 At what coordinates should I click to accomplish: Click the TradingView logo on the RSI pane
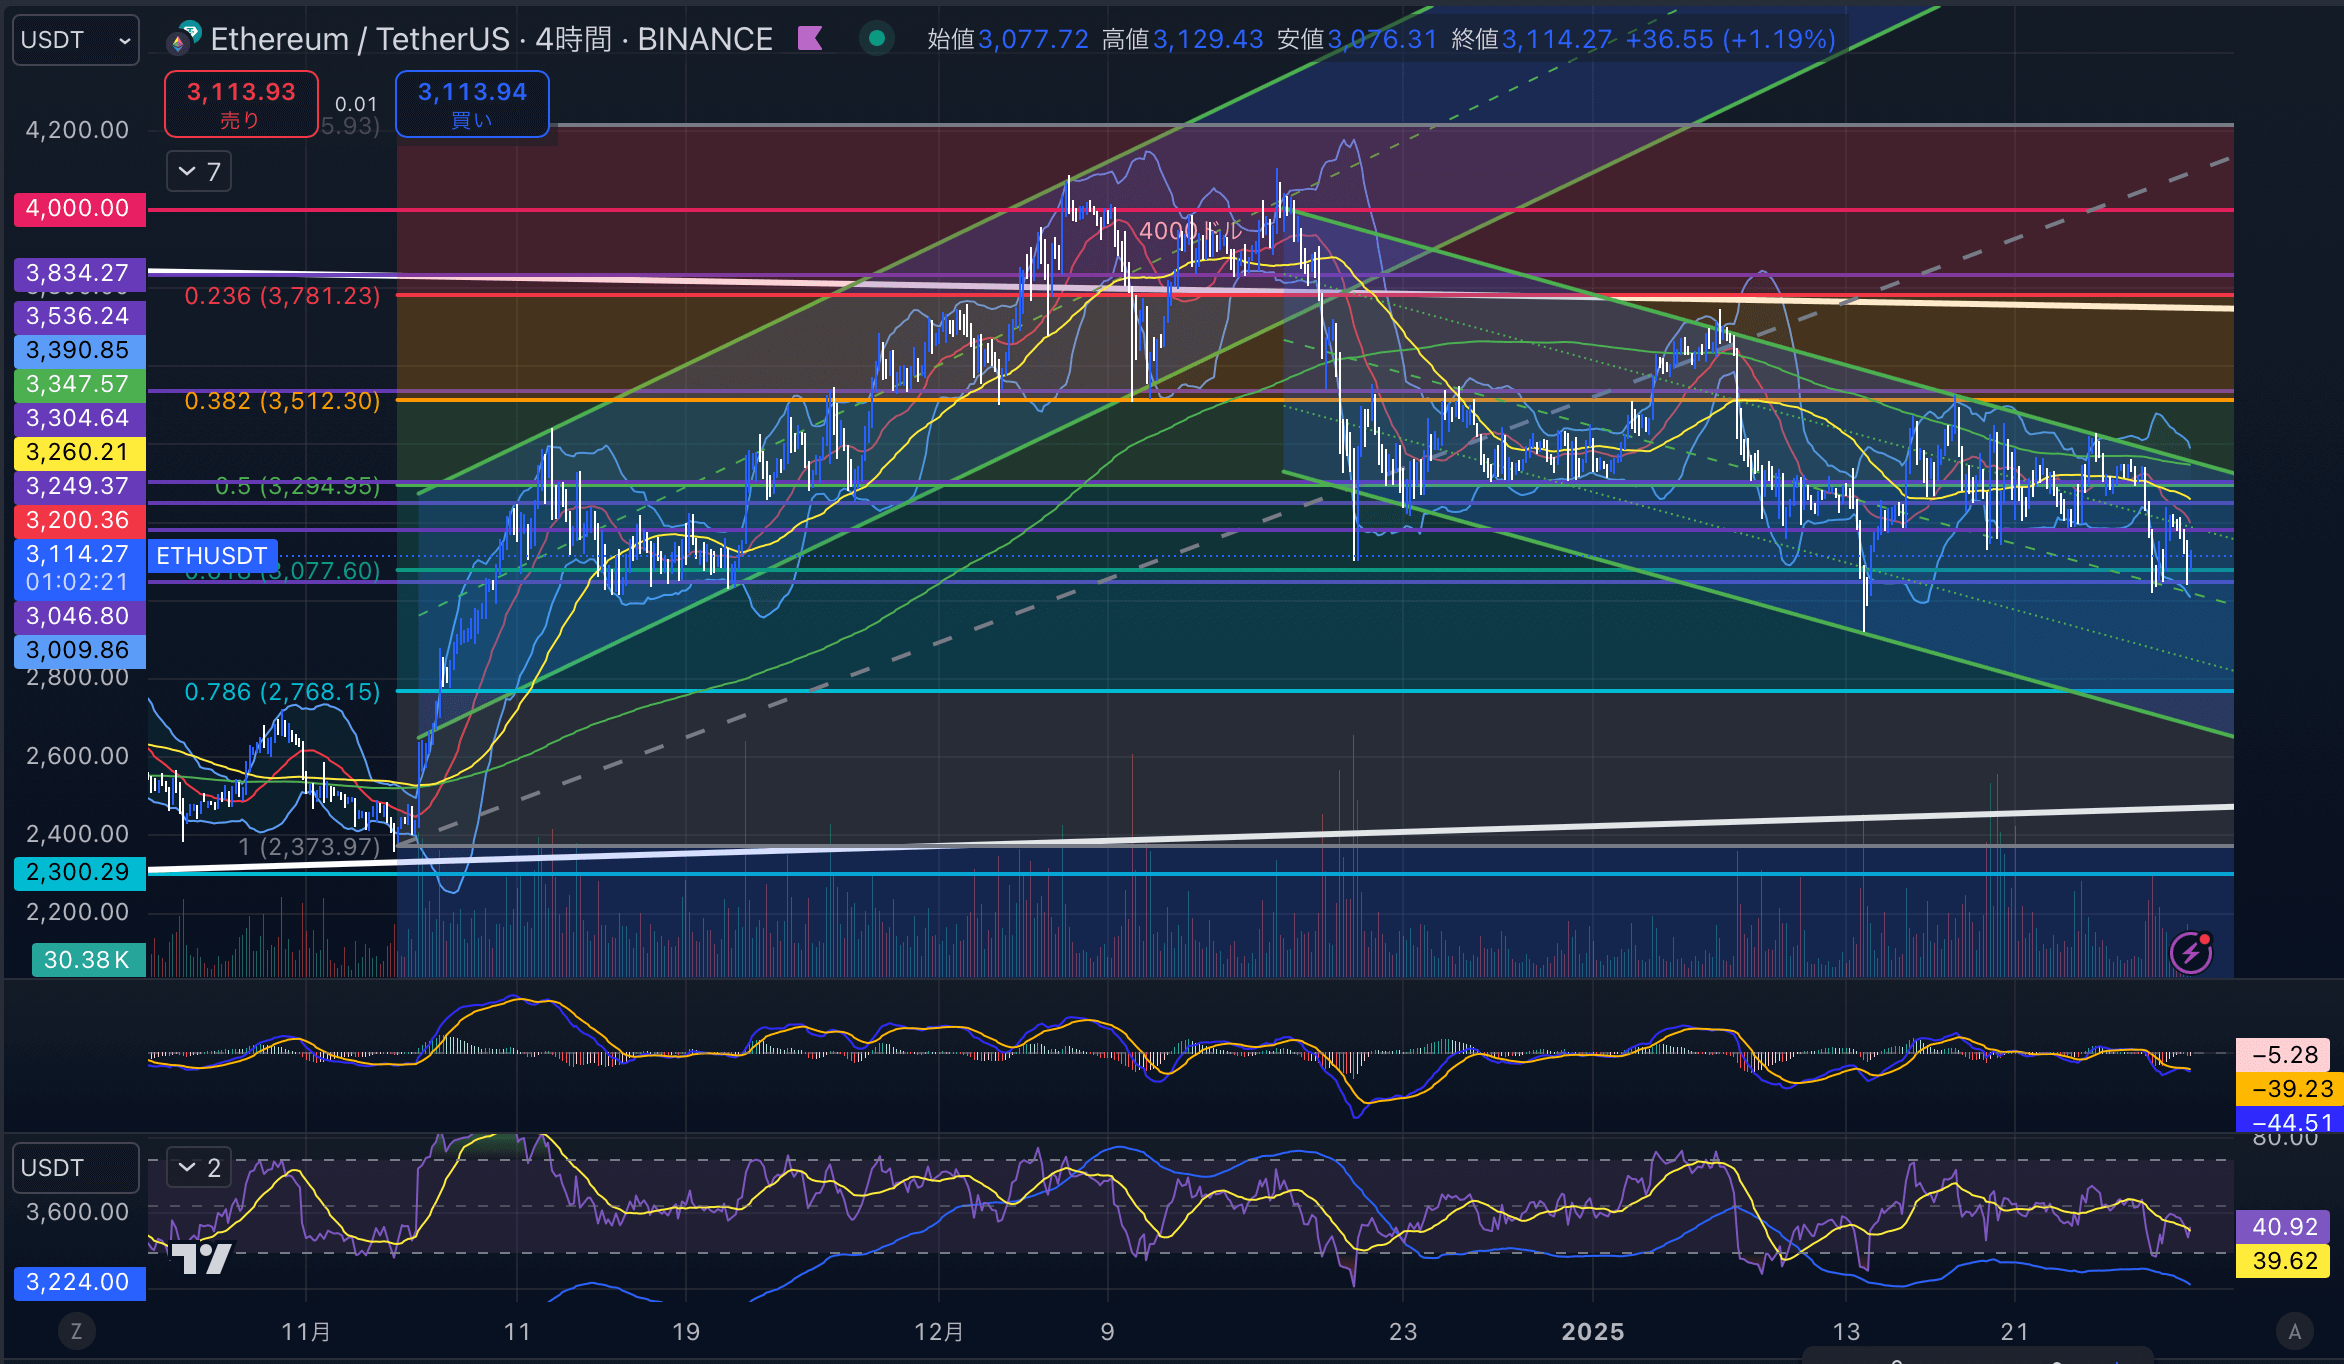[x=201, y=1258]
